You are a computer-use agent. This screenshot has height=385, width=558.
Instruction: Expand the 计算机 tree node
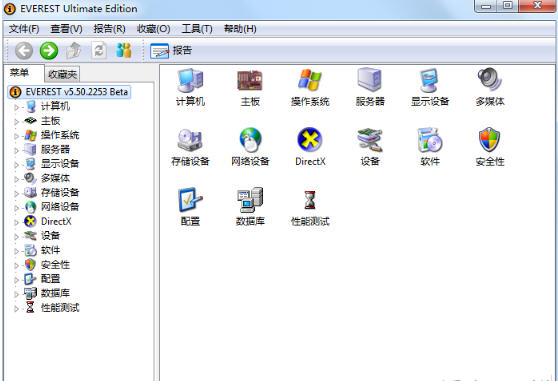click(16, 107)
